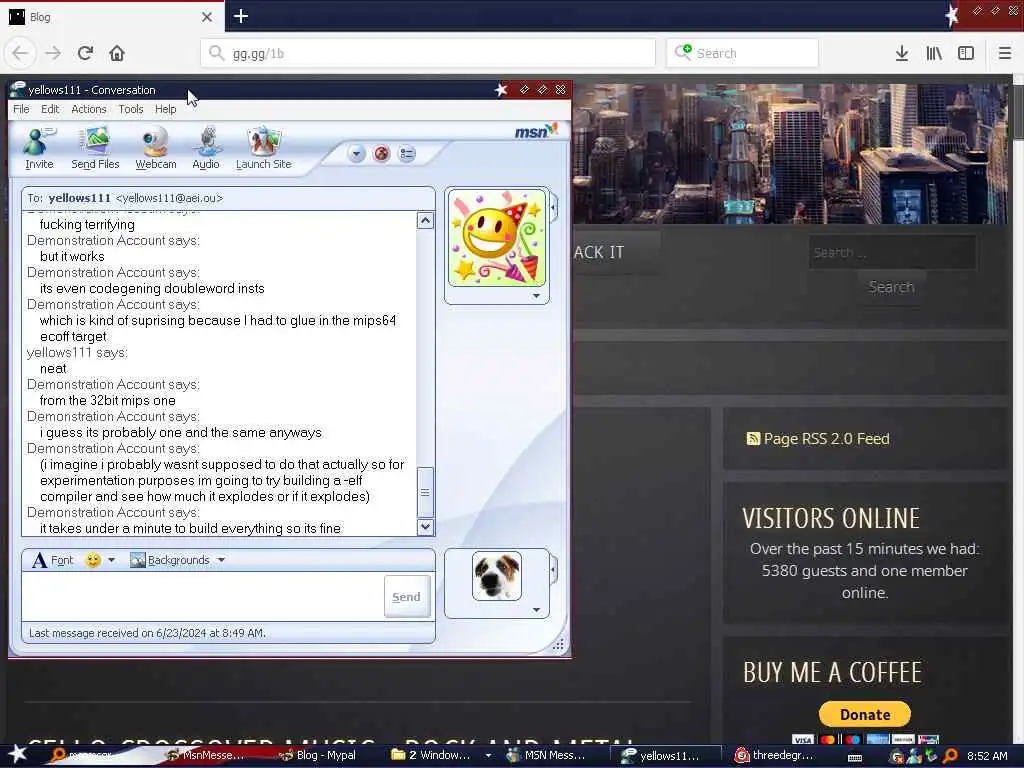This screenshot has width=1024, height=768.
Task: Click the yellow Donate button
Action: coord(865,714)
